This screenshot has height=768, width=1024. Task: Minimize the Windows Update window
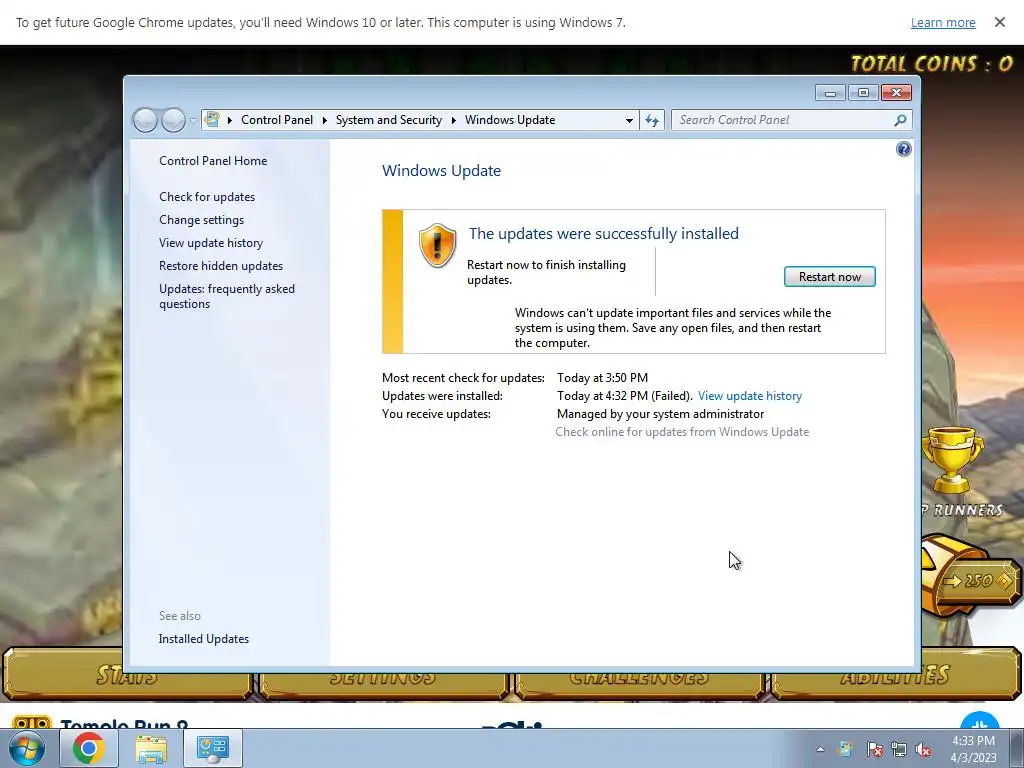pos(830,93)
